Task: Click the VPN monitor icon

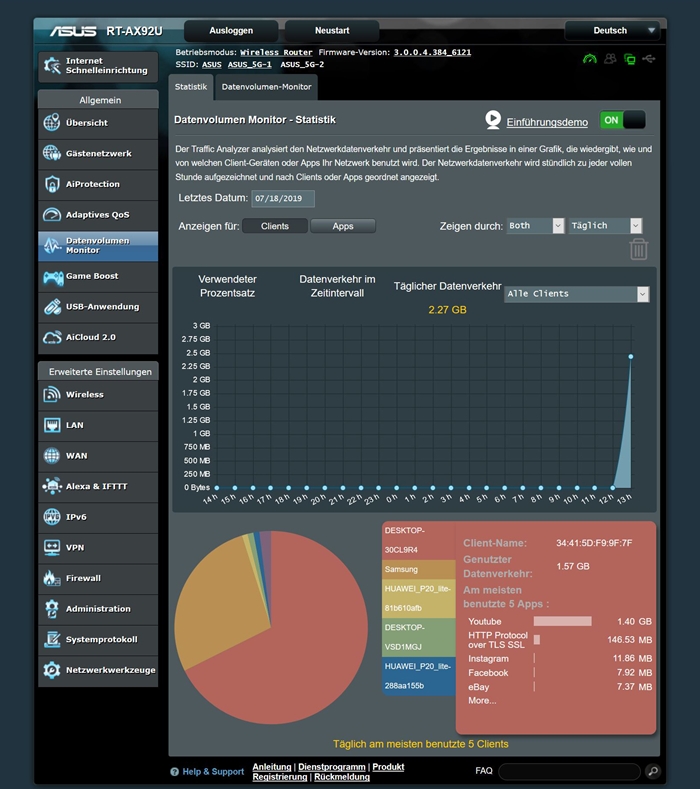Action: tap(52, 547)
